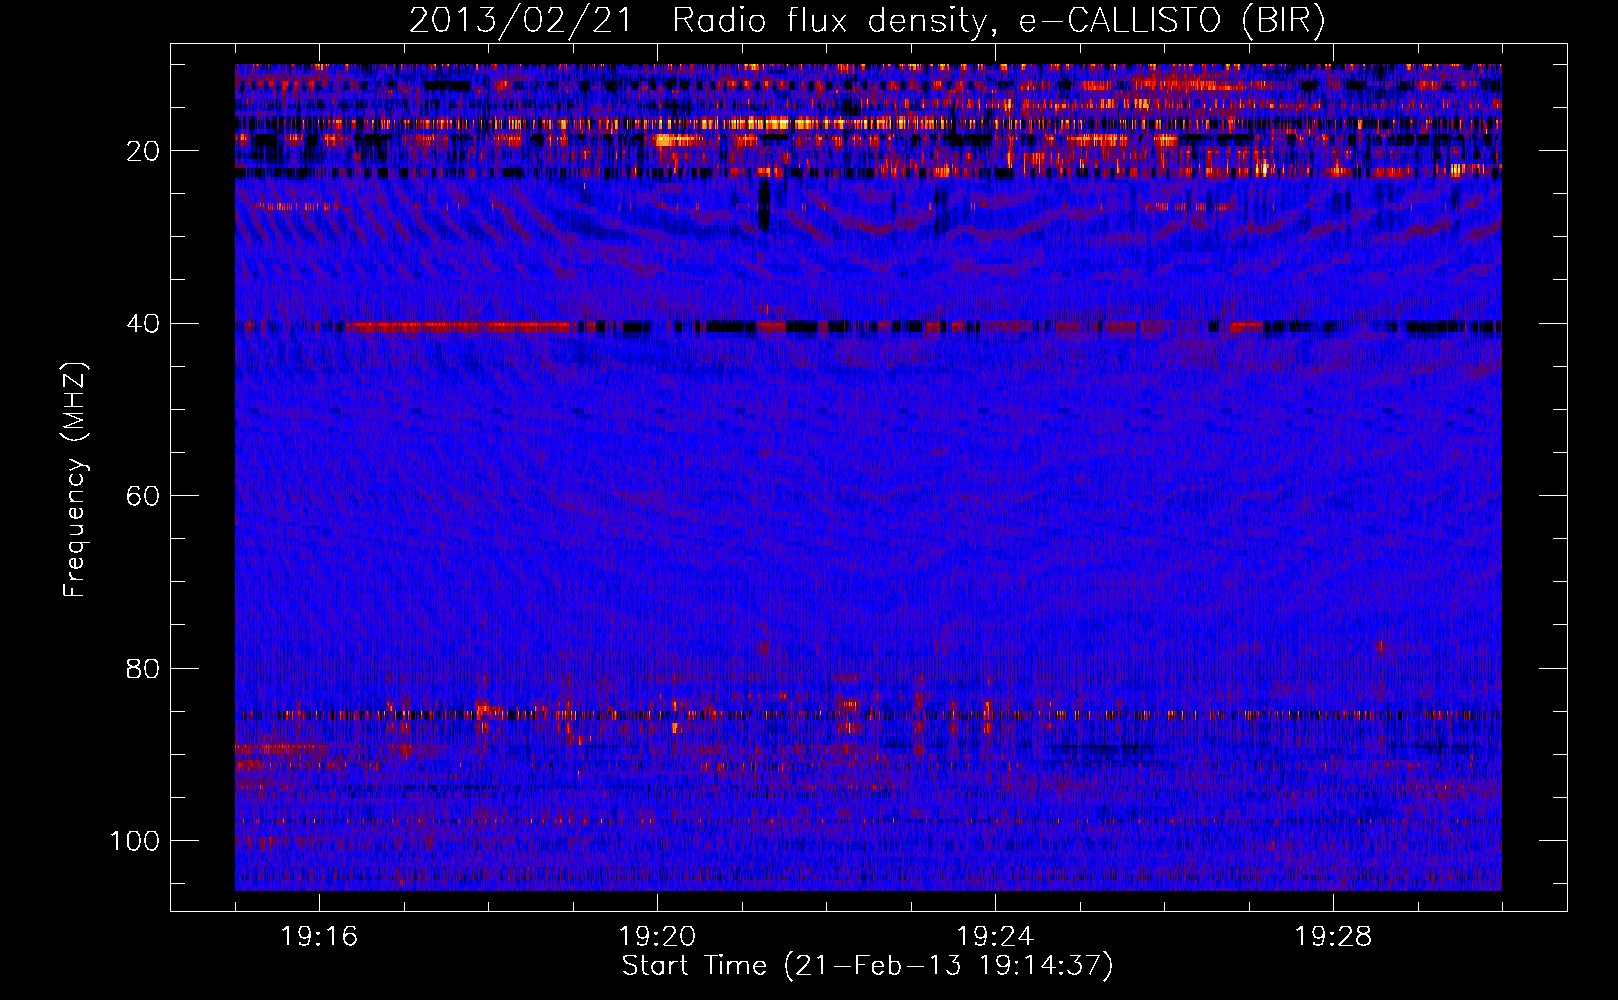Screen dimensions: 1618x1000
Task: Click the 19:24 time tick label
Action: coord(995,937)
